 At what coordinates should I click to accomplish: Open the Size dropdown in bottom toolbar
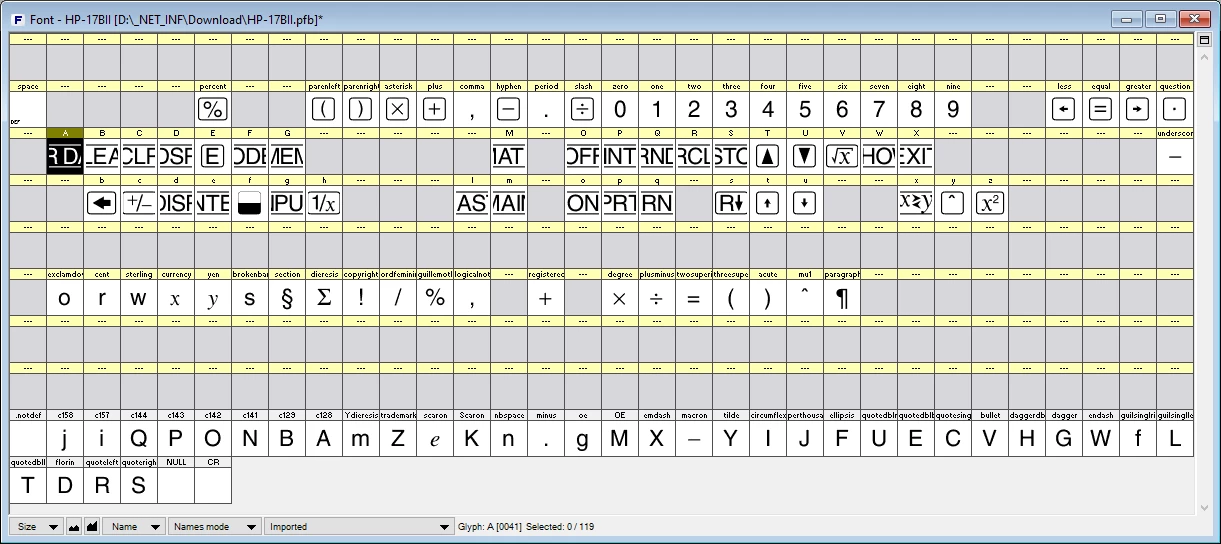coord(36,526)
